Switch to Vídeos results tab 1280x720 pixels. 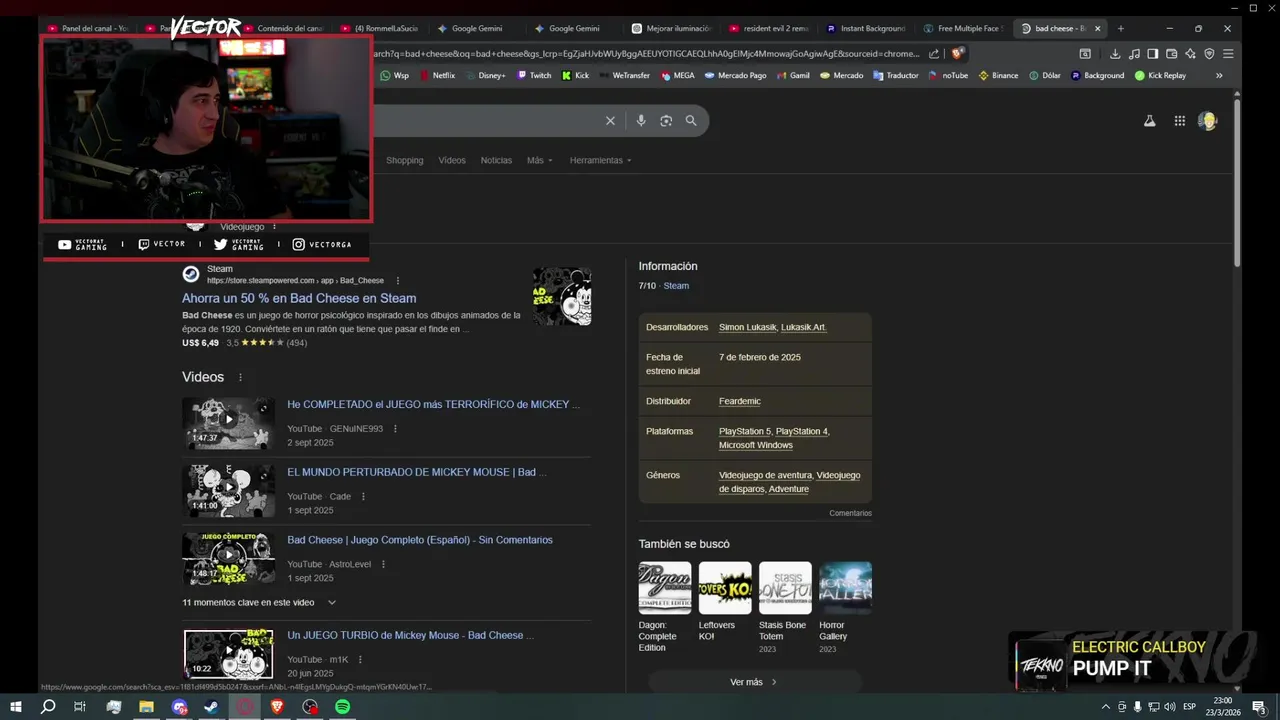click(452, 160)
